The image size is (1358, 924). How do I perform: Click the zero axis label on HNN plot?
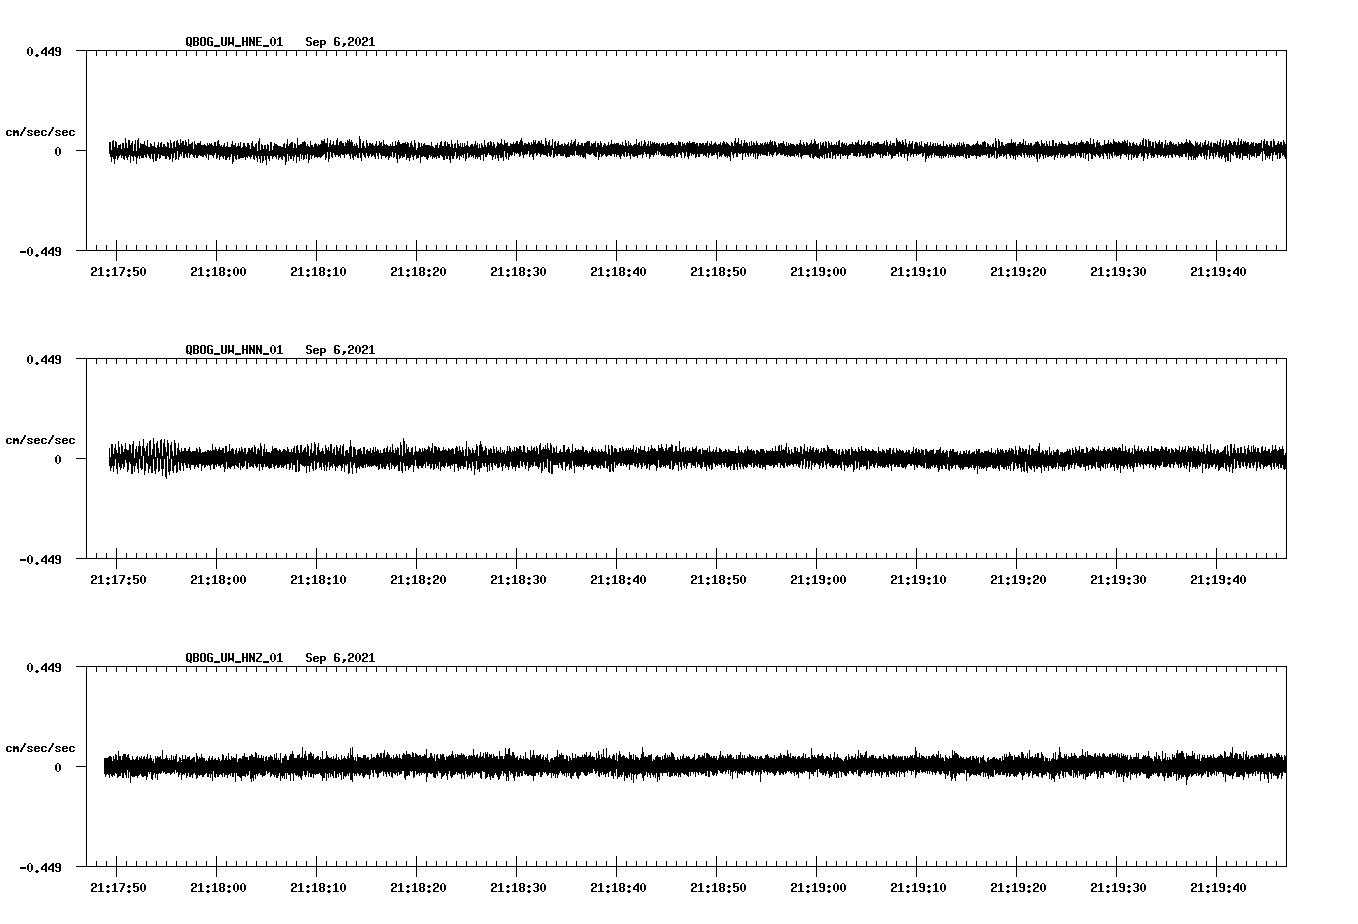58,459
